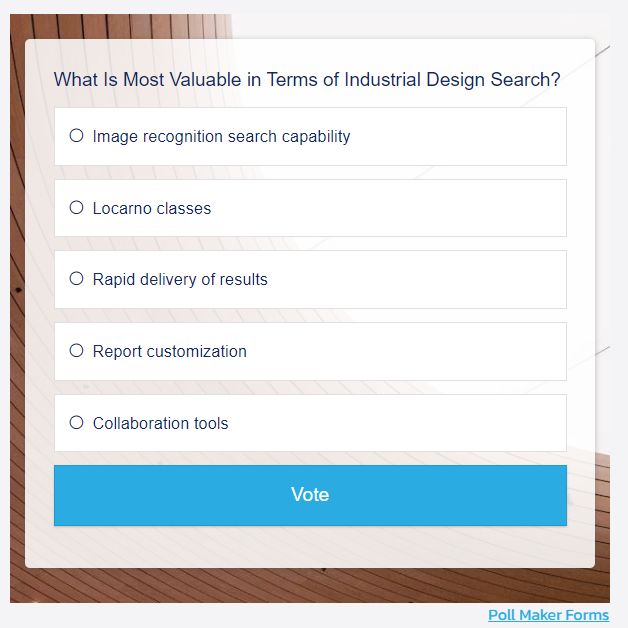
Task: Click the "Collaboration tools" option text
Action: click(160, 423)
